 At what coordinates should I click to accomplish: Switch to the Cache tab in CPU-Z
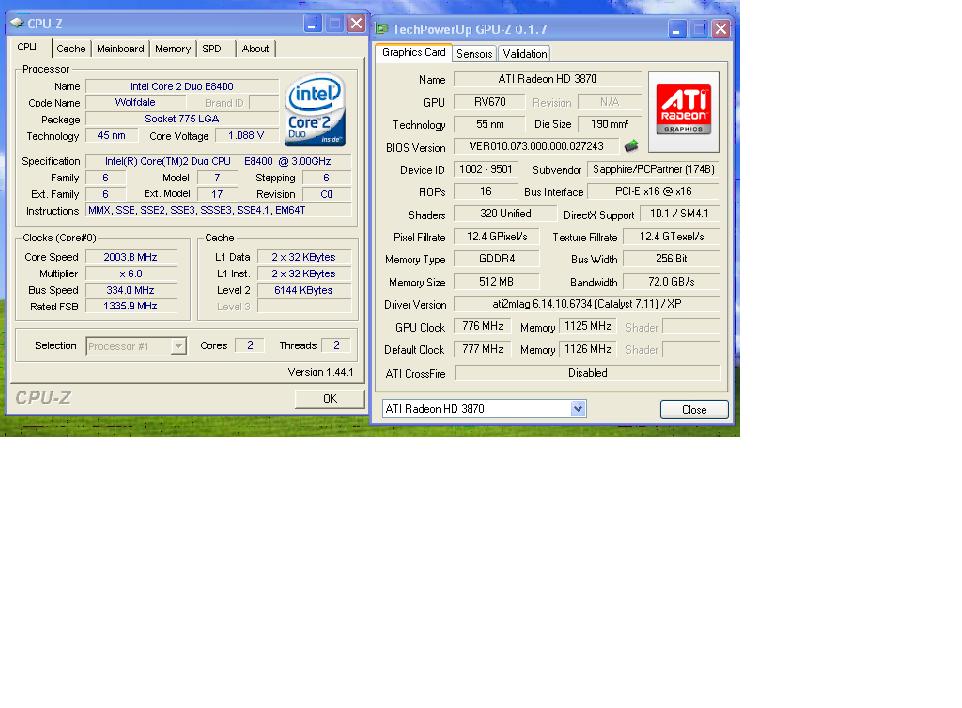71,48
